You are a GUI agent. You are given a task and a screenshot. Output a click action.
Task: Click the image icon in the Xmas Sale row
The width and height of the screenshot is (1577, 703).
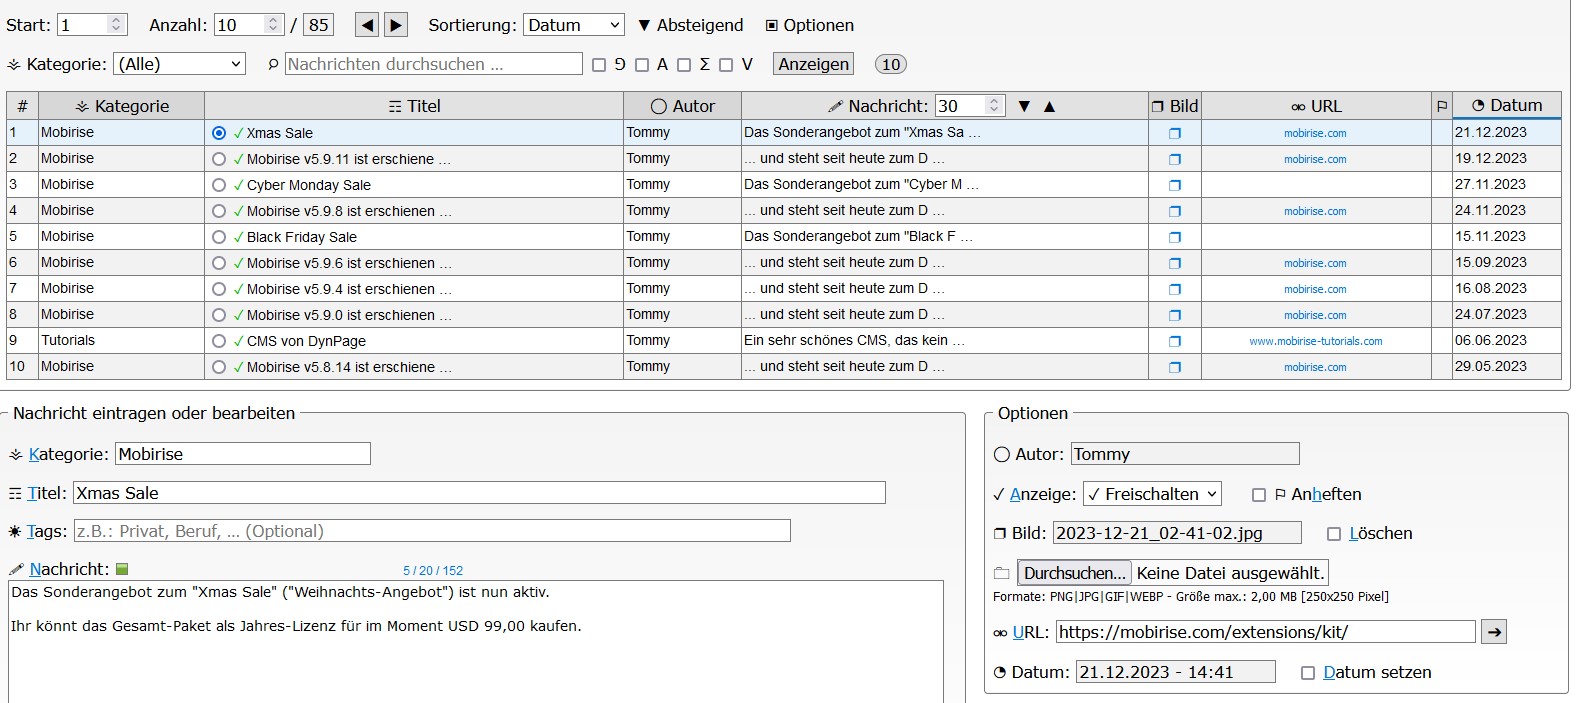1175,133
